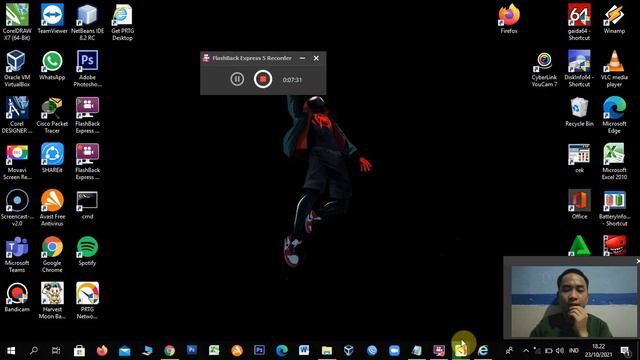
Task: Click the webcam preview thumbnail
Action: [x=574, y=302]
